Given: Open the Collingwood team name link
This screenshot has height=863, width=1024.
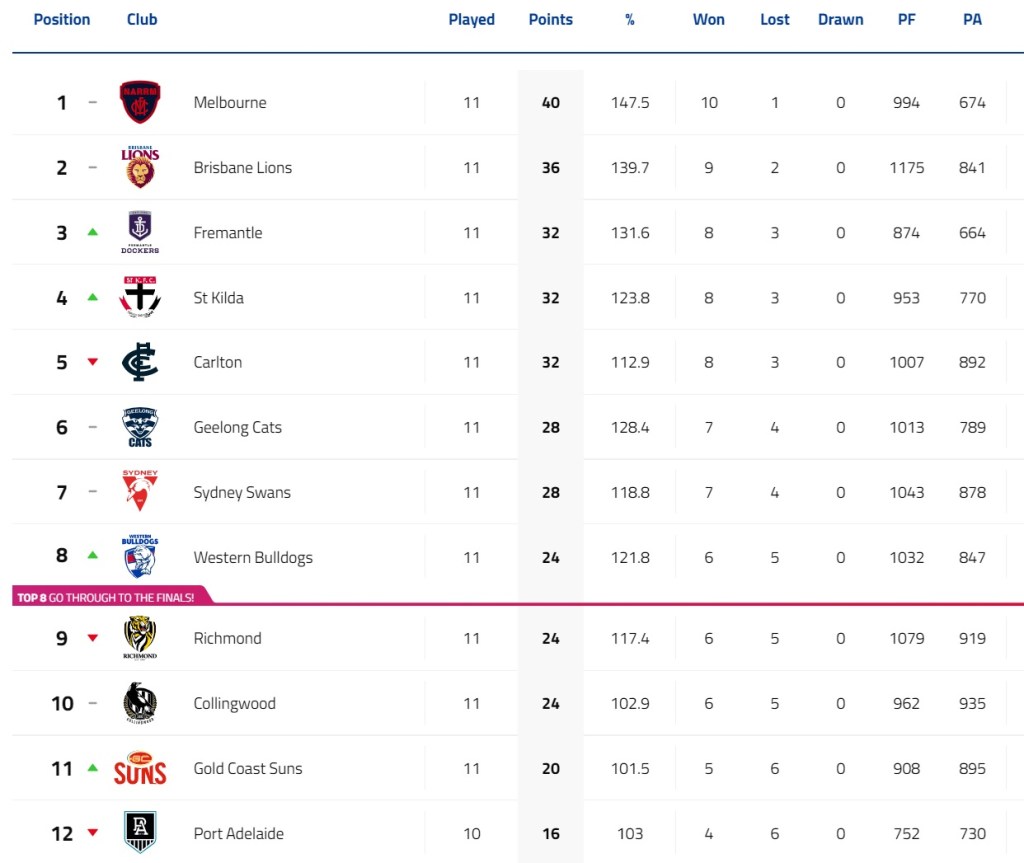Looking at the screenshot, I should point(234,703).
